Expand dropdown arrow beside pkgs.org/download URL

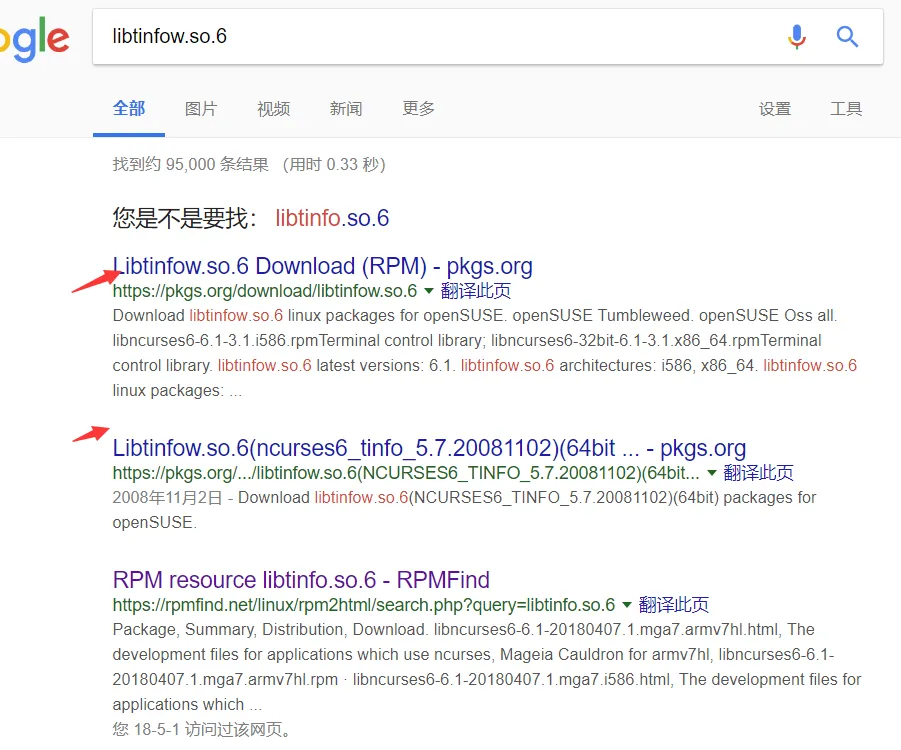pos(429,291)
